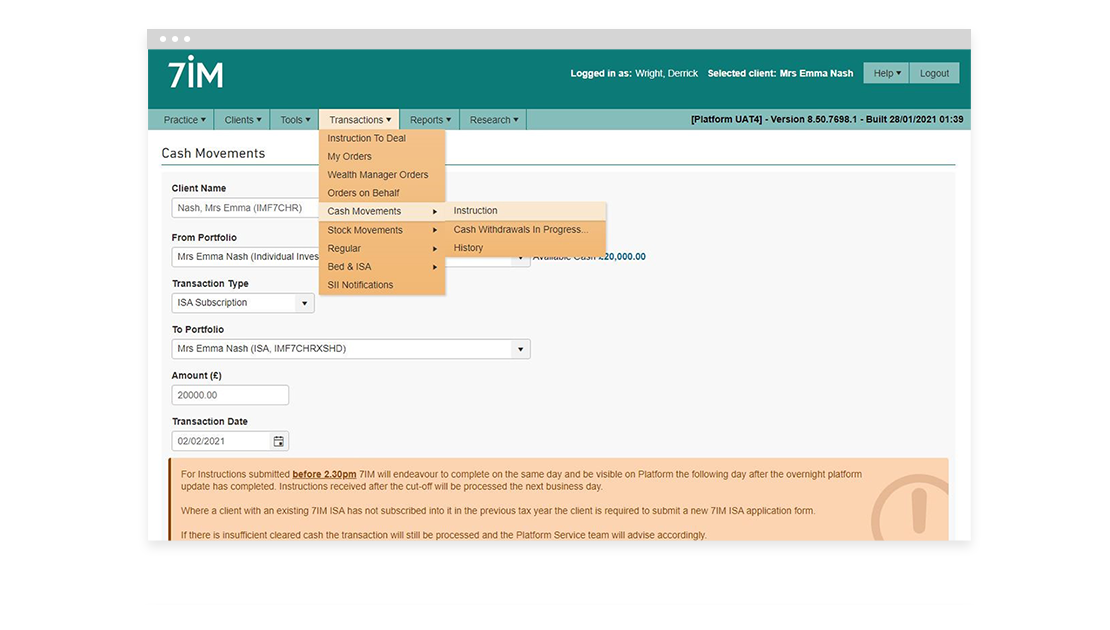
Task: Click the Amount (£) input field
Action: 230,395
